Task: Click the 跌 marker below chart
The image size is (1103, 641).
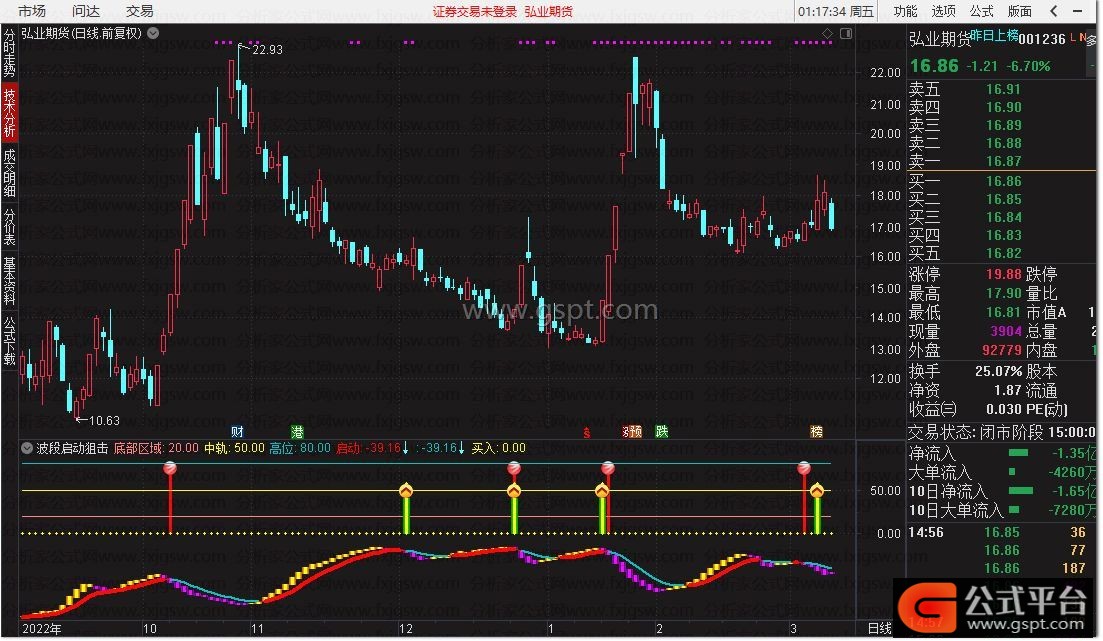Action: [661, 431]
